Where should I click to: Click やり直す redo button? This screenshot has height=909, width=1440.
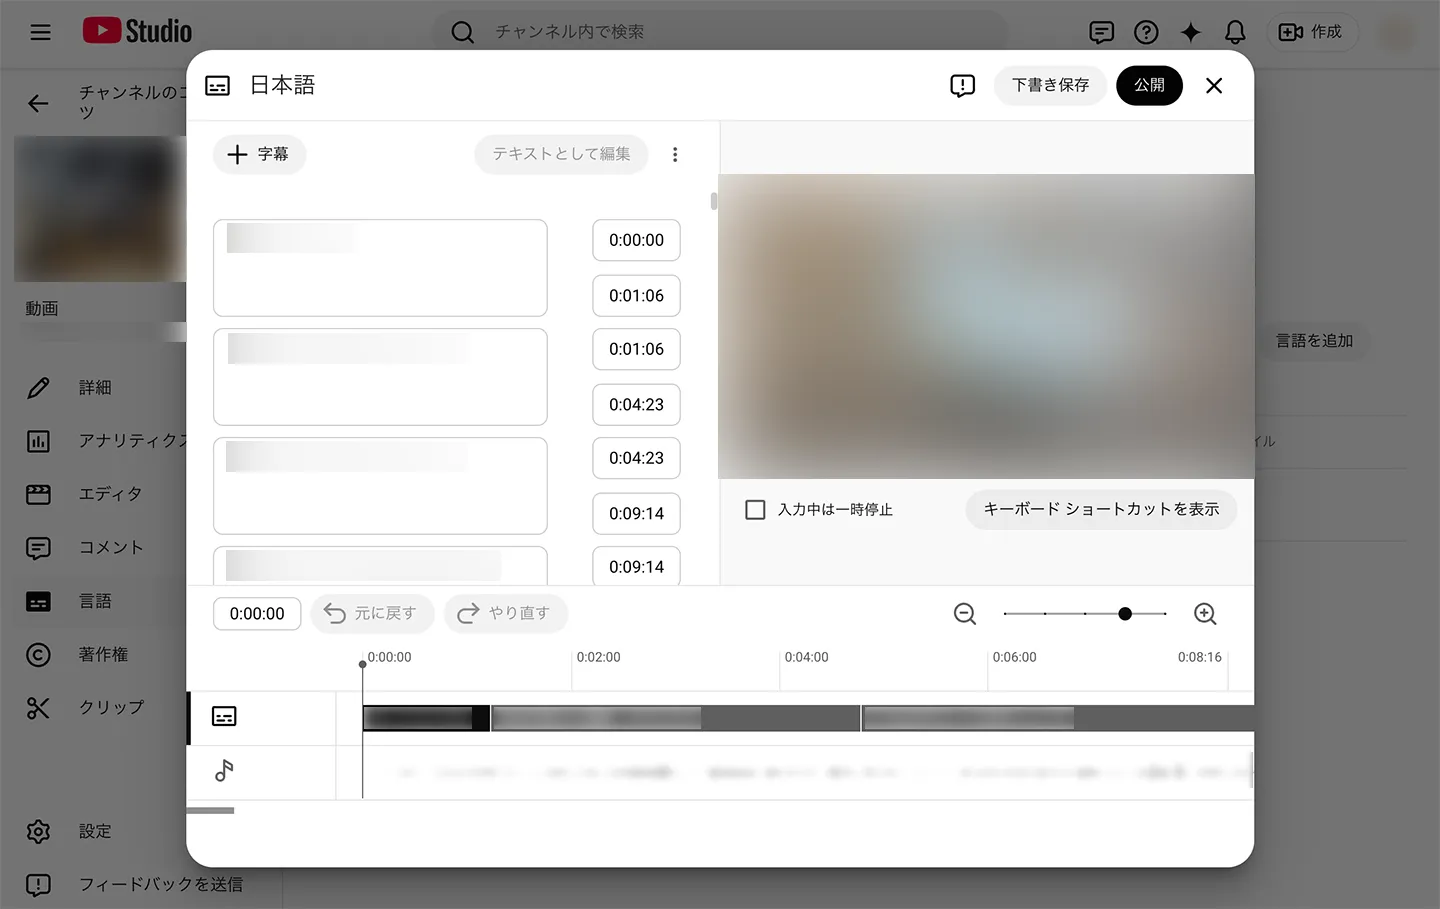[506, 613]
